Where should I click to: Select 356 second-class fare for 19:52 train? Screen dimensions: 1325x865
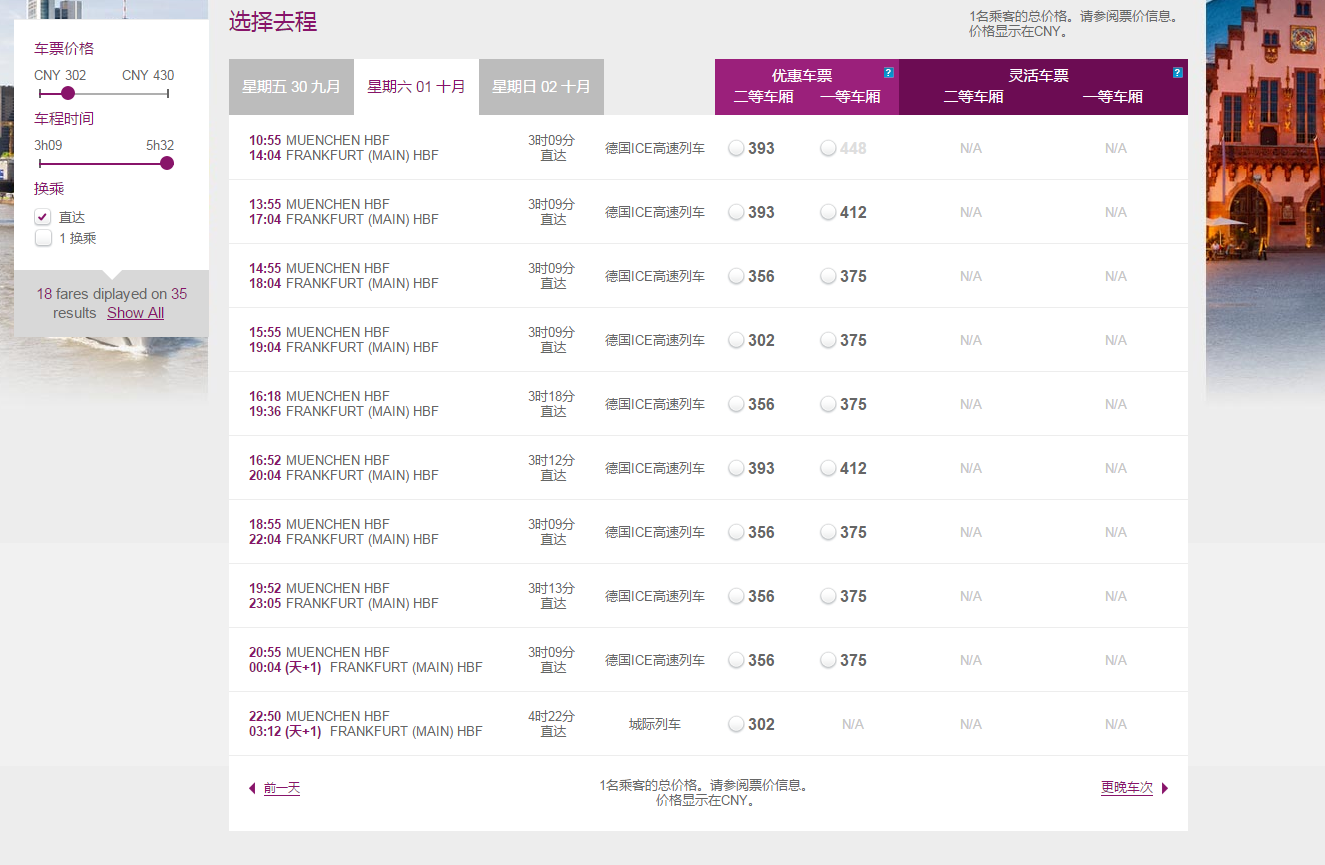[x=737, y=596]
